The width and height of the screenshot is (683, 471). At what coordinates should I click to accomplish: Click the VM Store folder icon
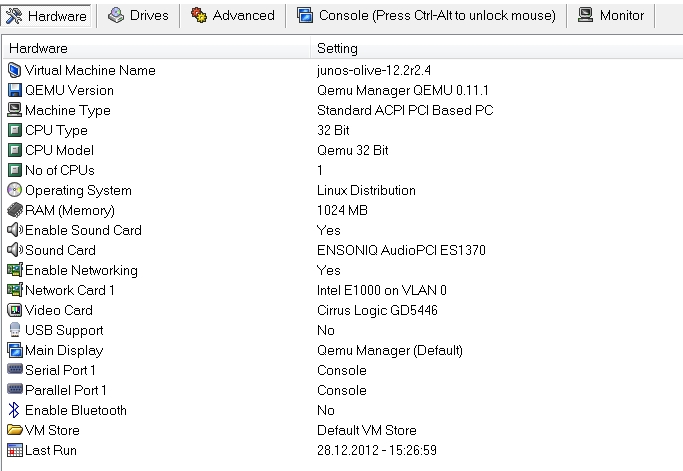(15, 430)
